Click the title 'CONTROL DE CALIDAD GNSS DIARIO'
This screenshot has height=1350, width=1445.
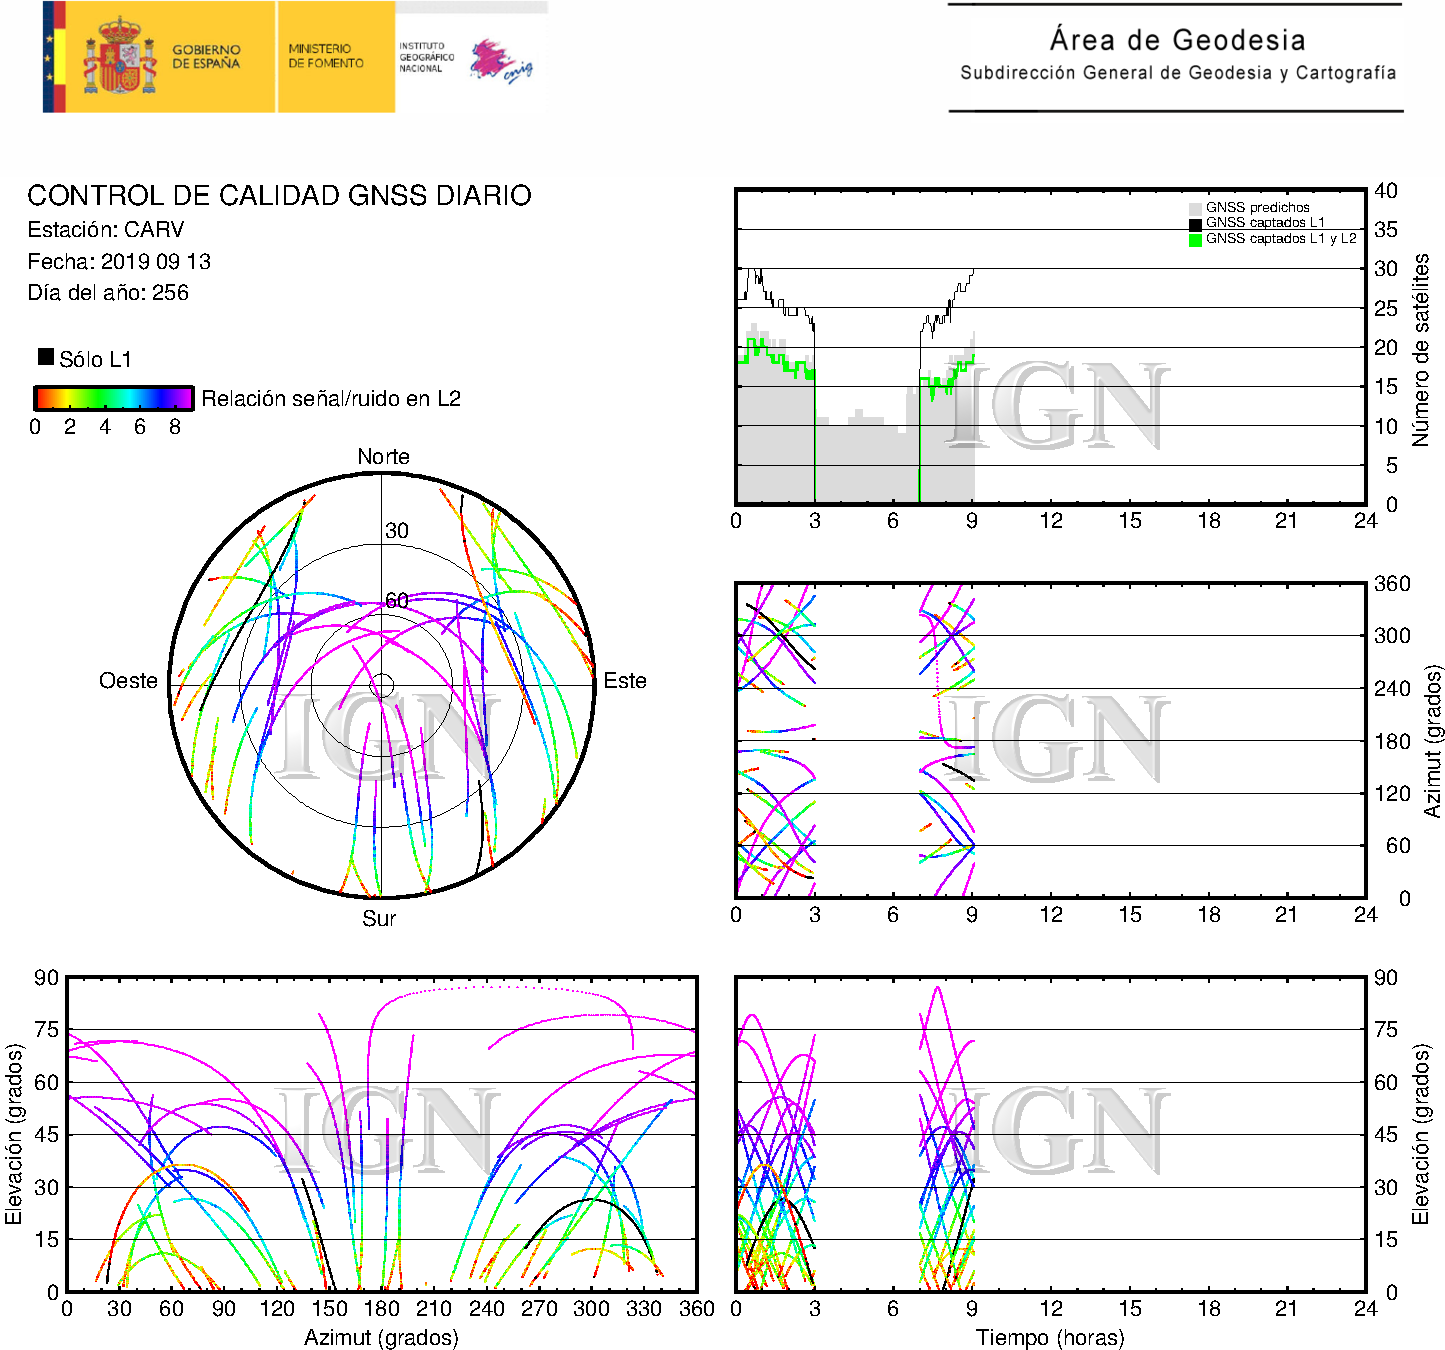[x=279, y=195]
